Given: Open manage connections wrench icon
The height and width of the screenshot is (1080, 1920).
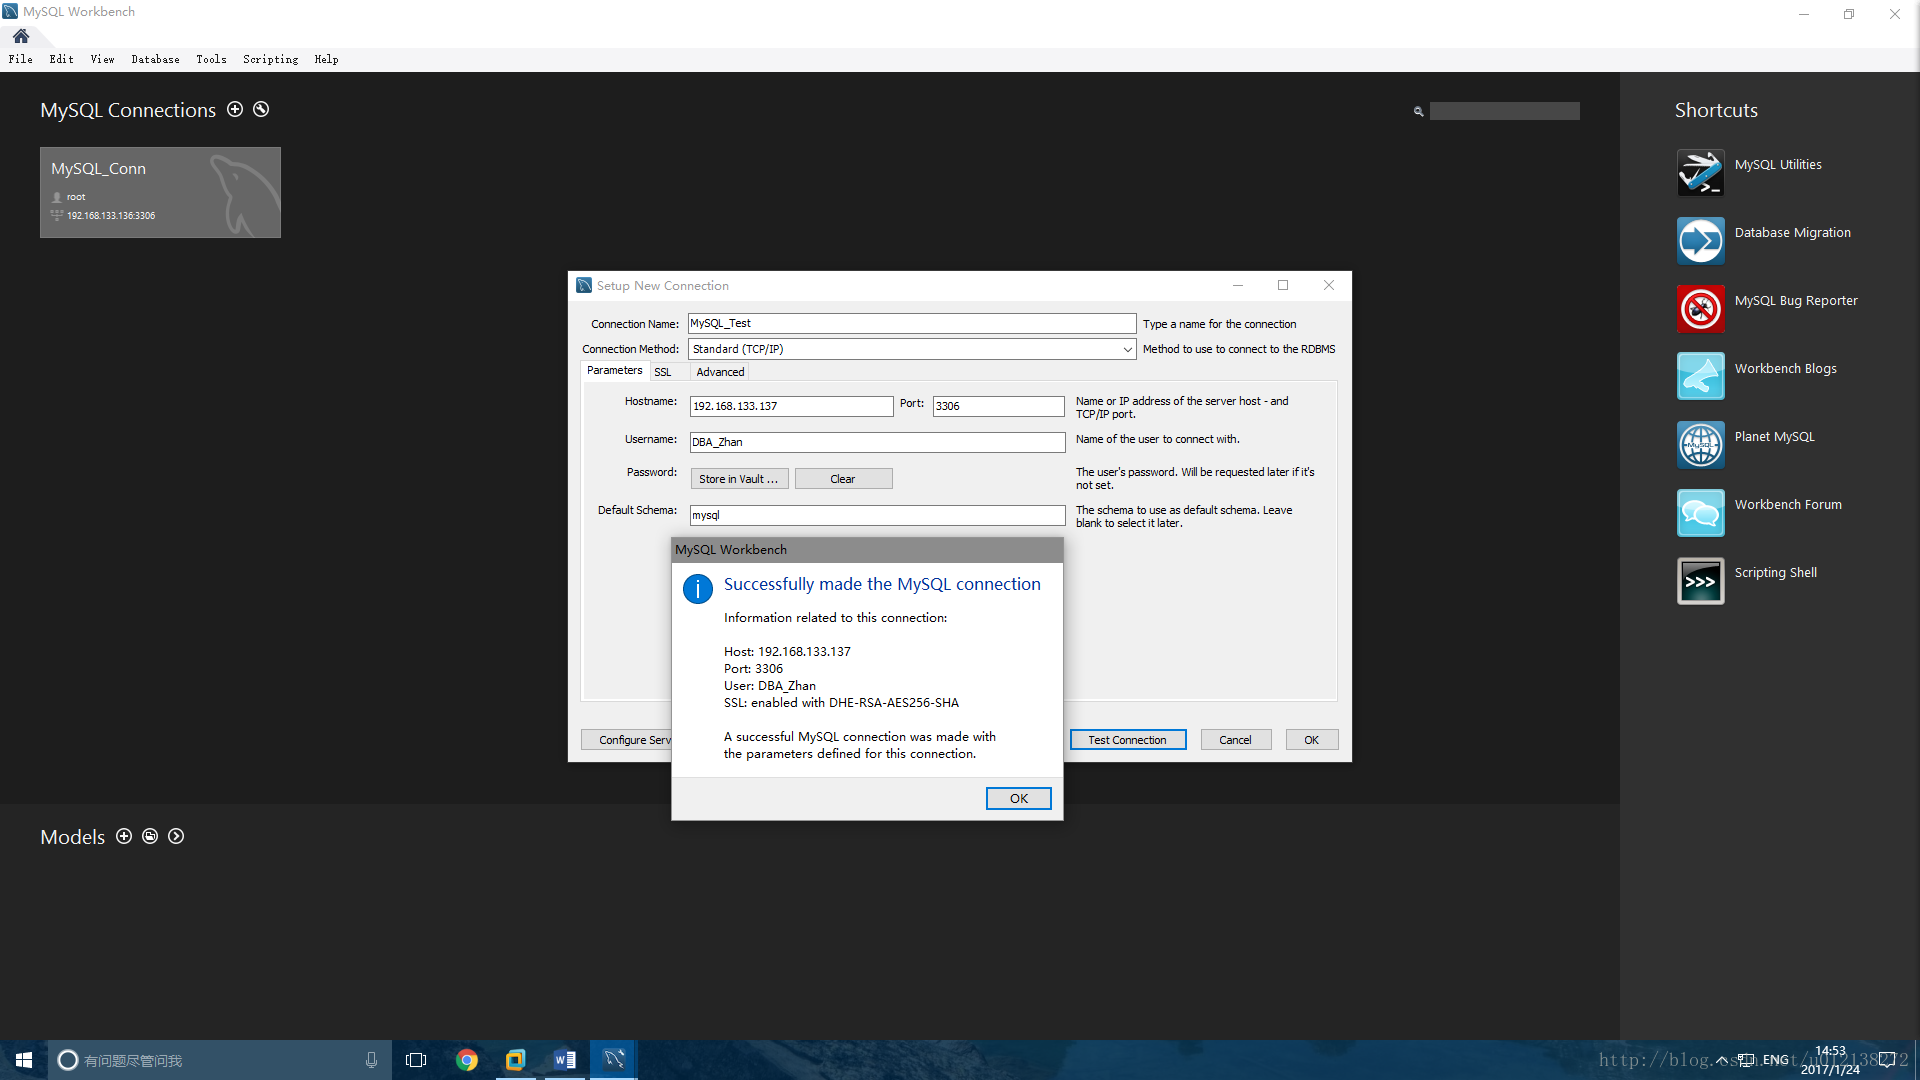Looking at the screenshot, I should (x=261, y=109).
